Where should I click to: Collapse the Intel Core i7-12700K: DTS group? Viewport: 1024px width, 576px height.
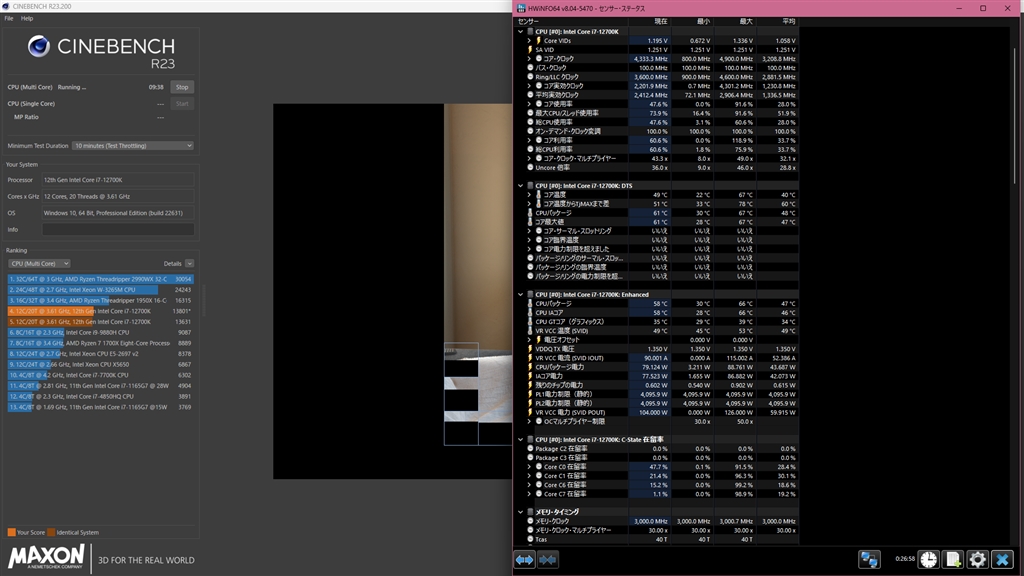[520, 185]
